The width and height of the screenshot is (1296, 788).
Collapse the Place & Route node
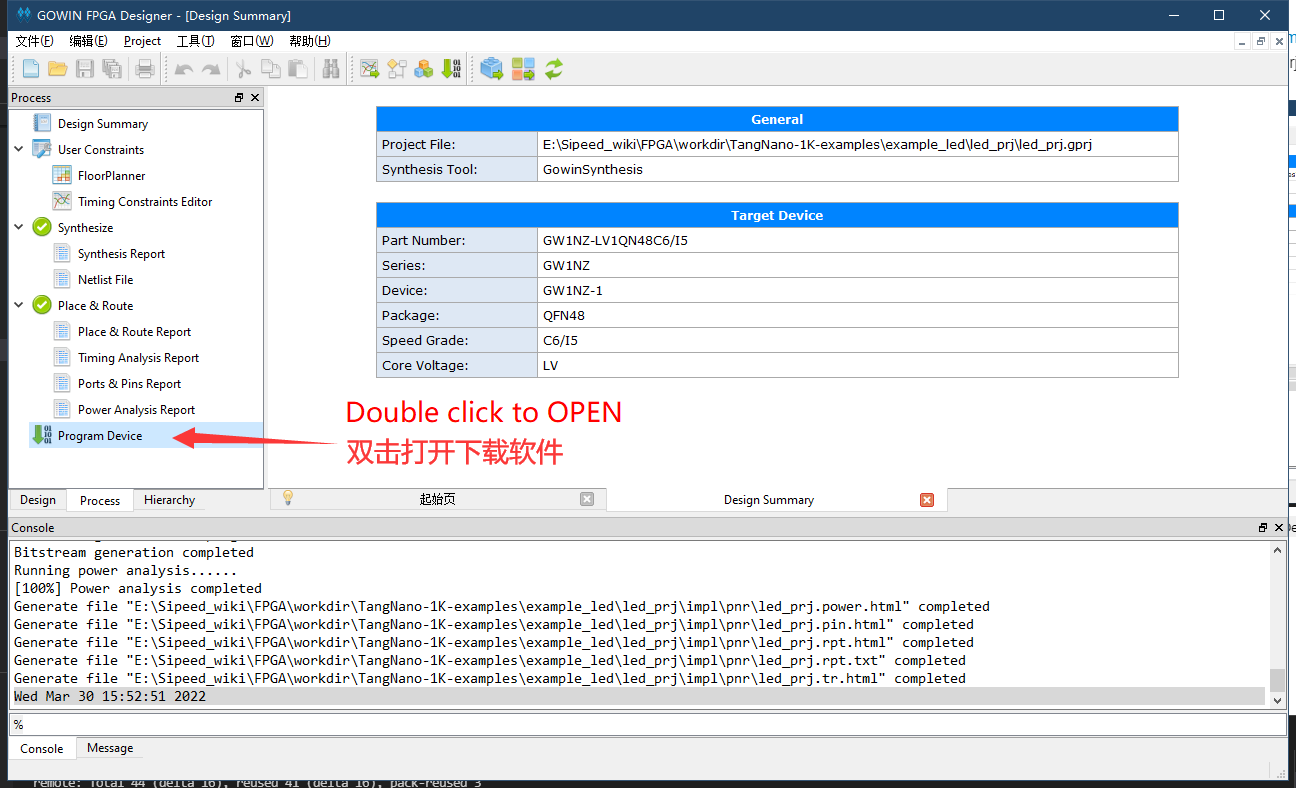(19, 305)
